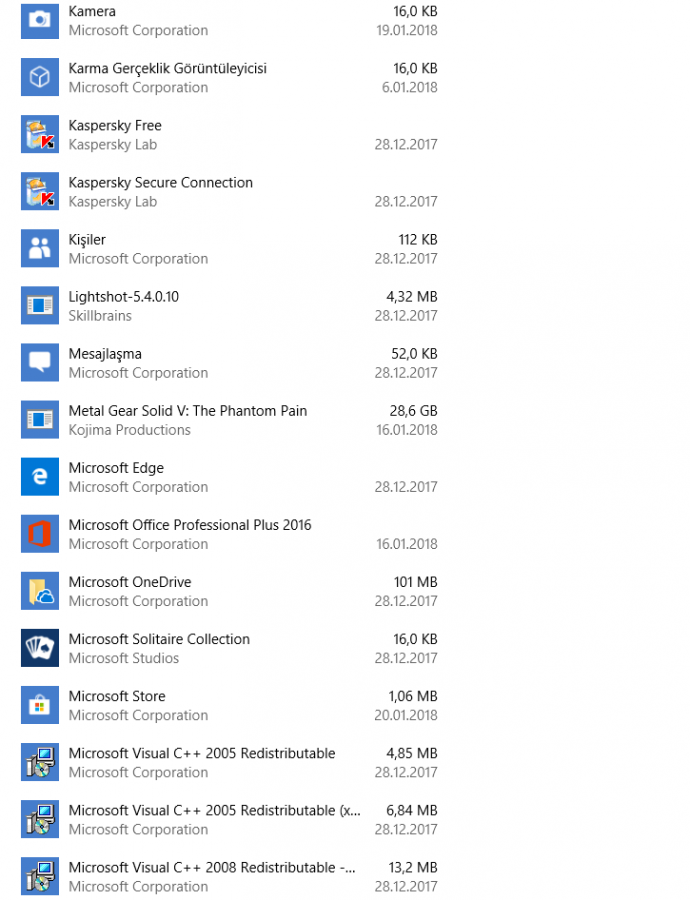Click the 4,32 MB size of Lightshot

(x=412, y=297)
